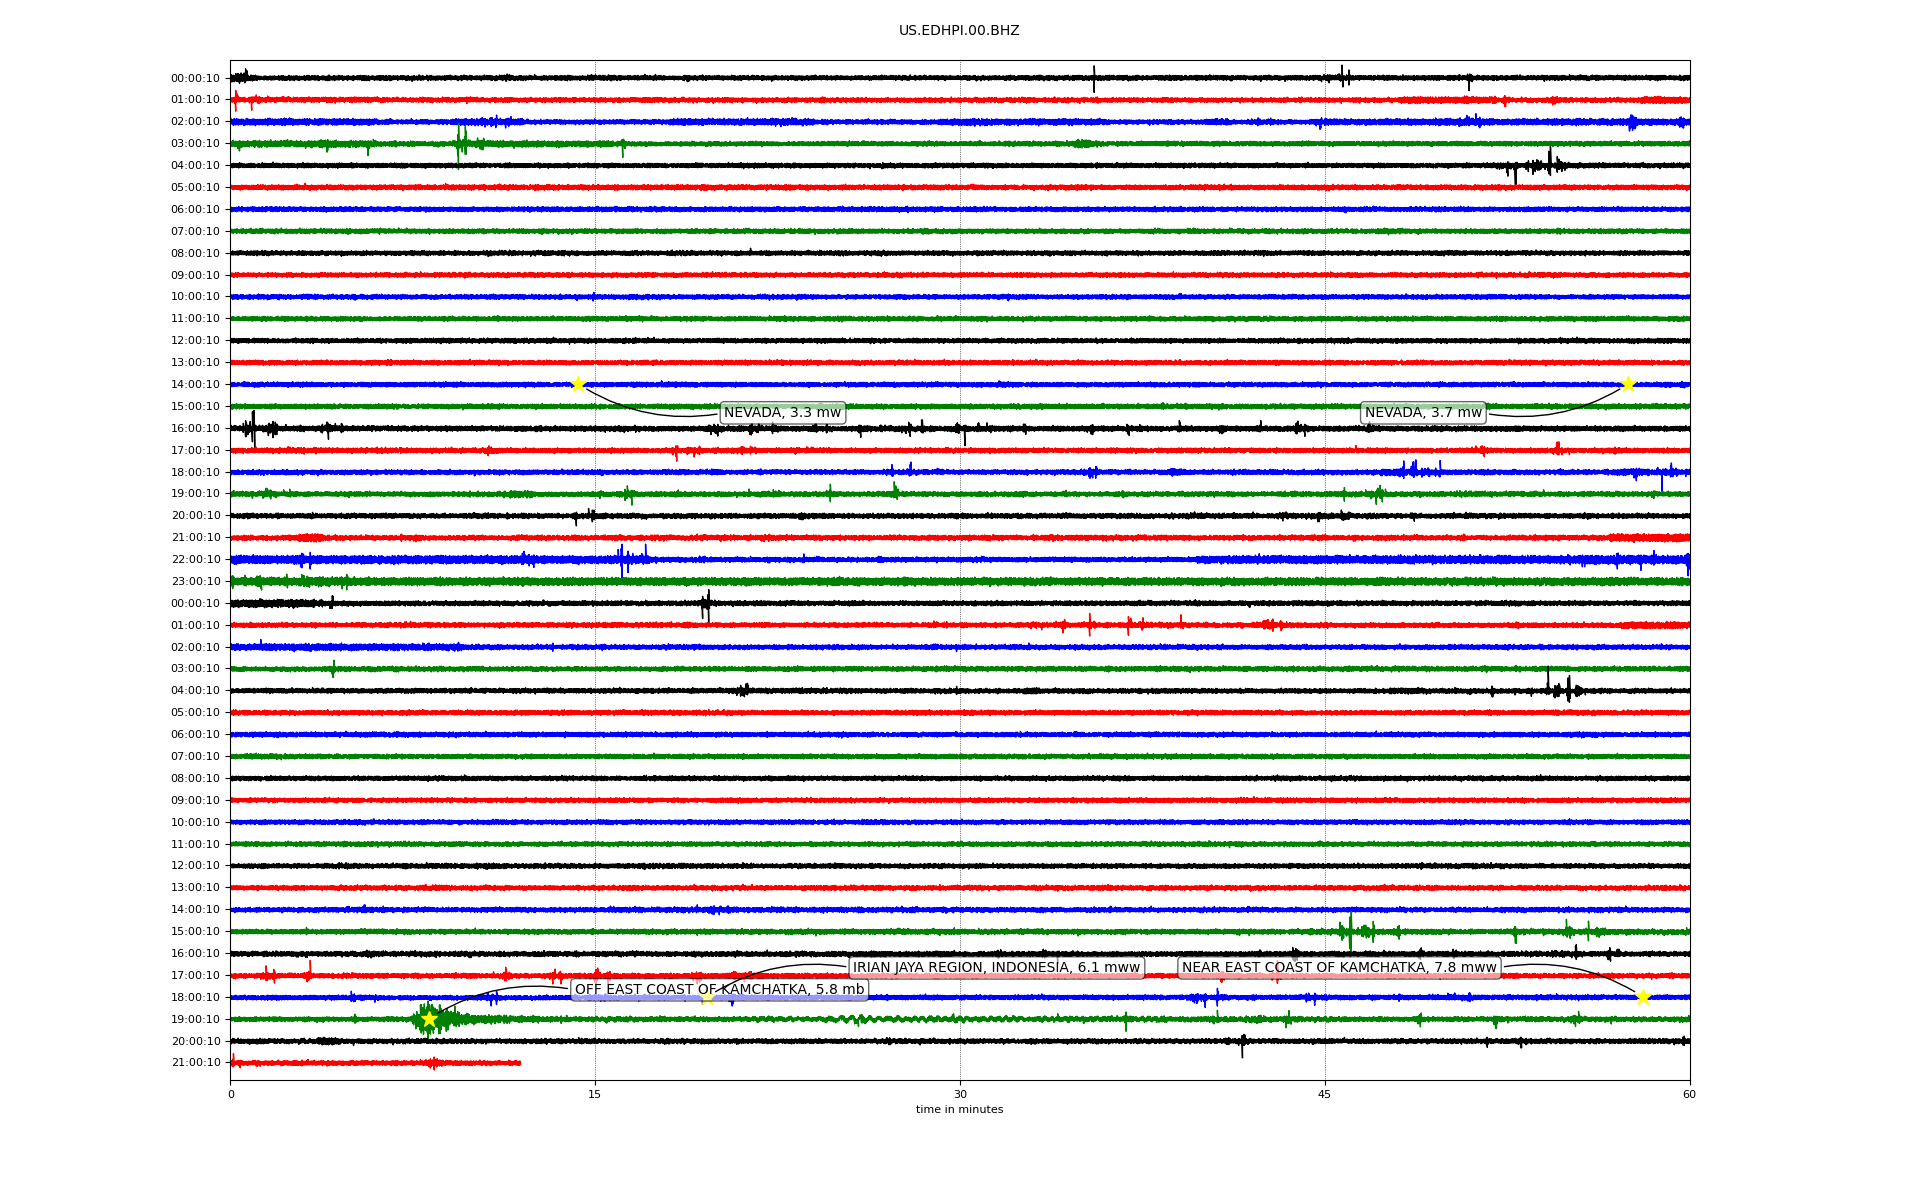The width and height of the screenshot is (1920, 1200).
Task: Select the 'IRIAN JAYA REGION, INDONESIA' annotation box
Action: pos(996,967)
